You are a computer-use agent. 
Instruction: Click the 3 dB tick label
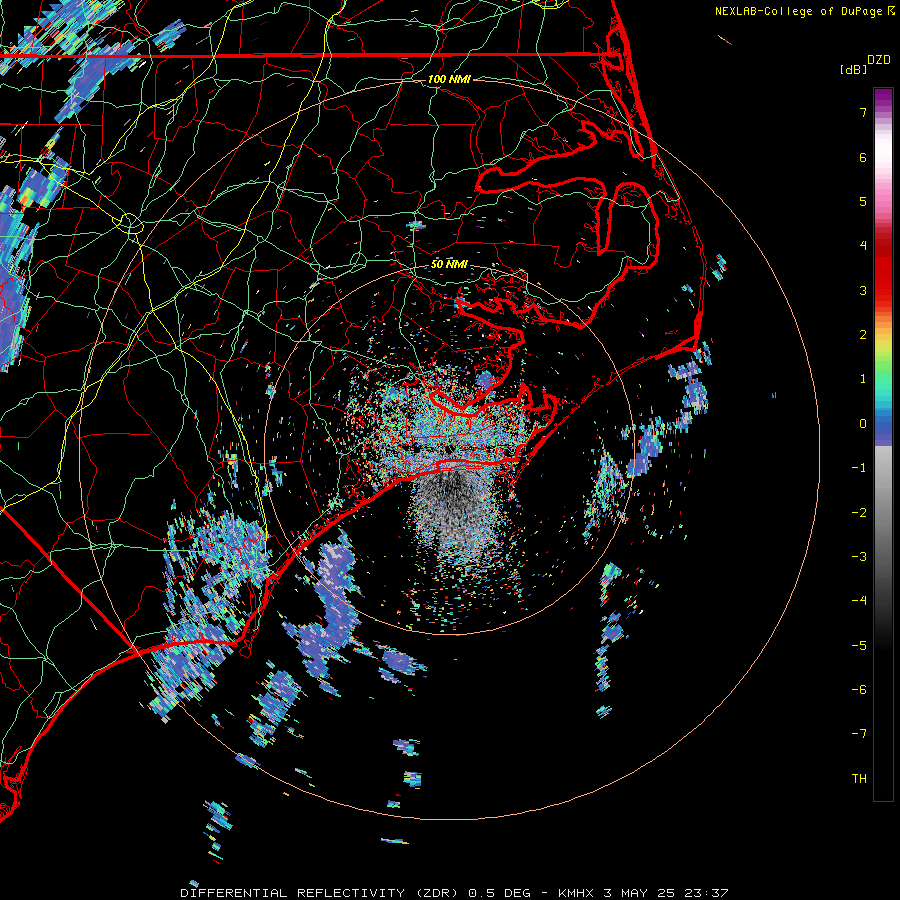coord(863,290)
